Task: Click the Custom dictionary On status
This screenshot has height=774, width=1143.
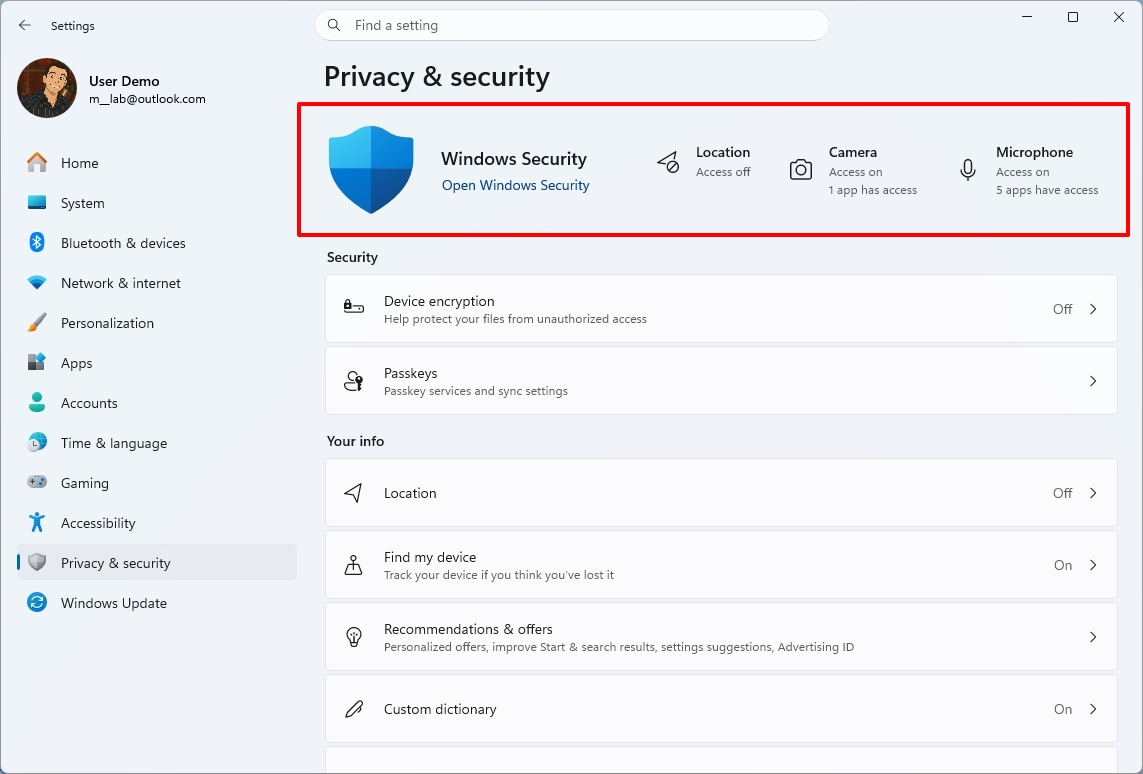Action: pyautogui.click(x=1063, y=709)
